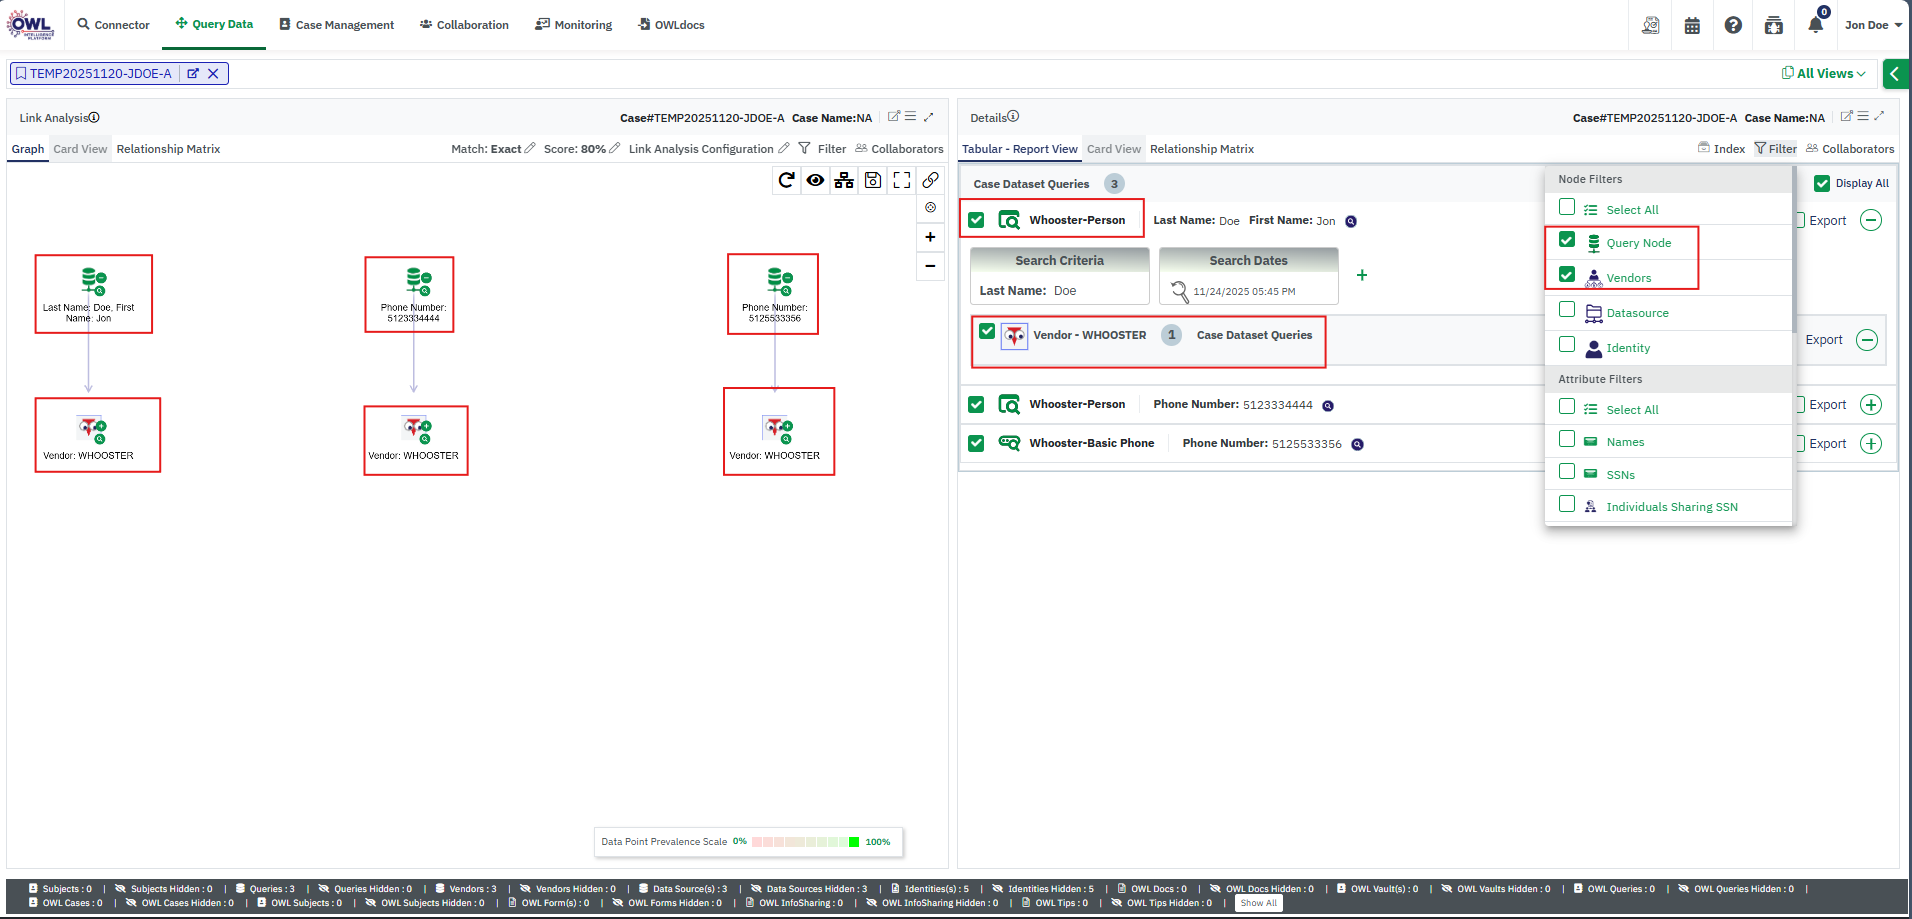The image size is (1912, 919).
Task: Collapse the Whooster-Person Last Name query
Action: 1870,220
